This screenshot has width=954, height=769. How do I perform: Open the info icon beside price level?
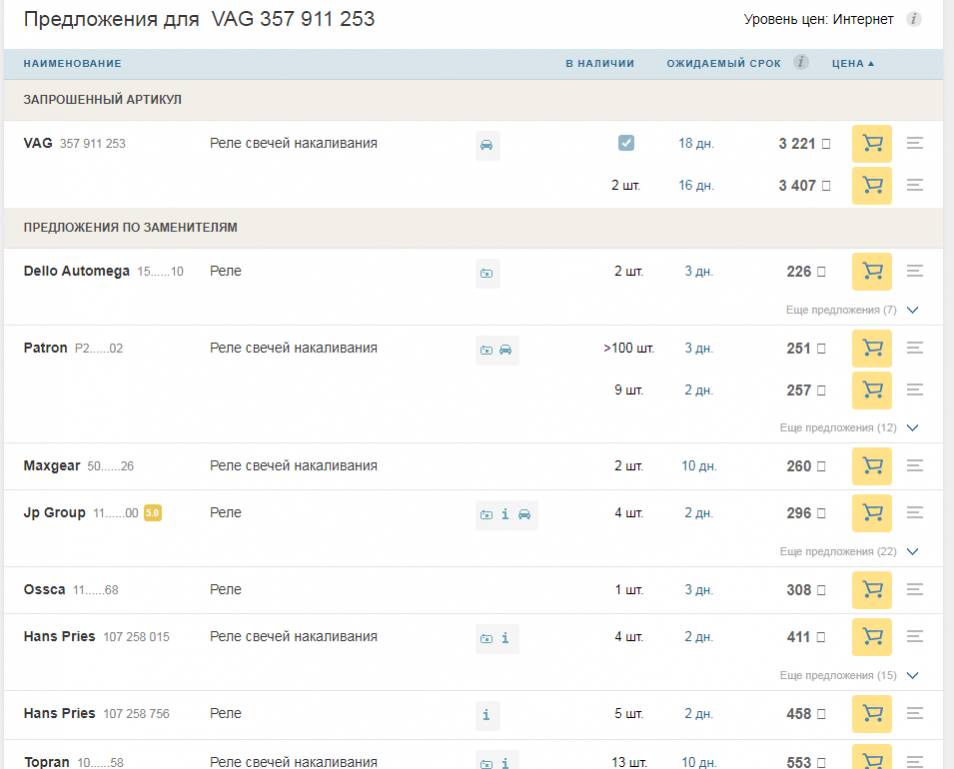(x=913, y=19)
